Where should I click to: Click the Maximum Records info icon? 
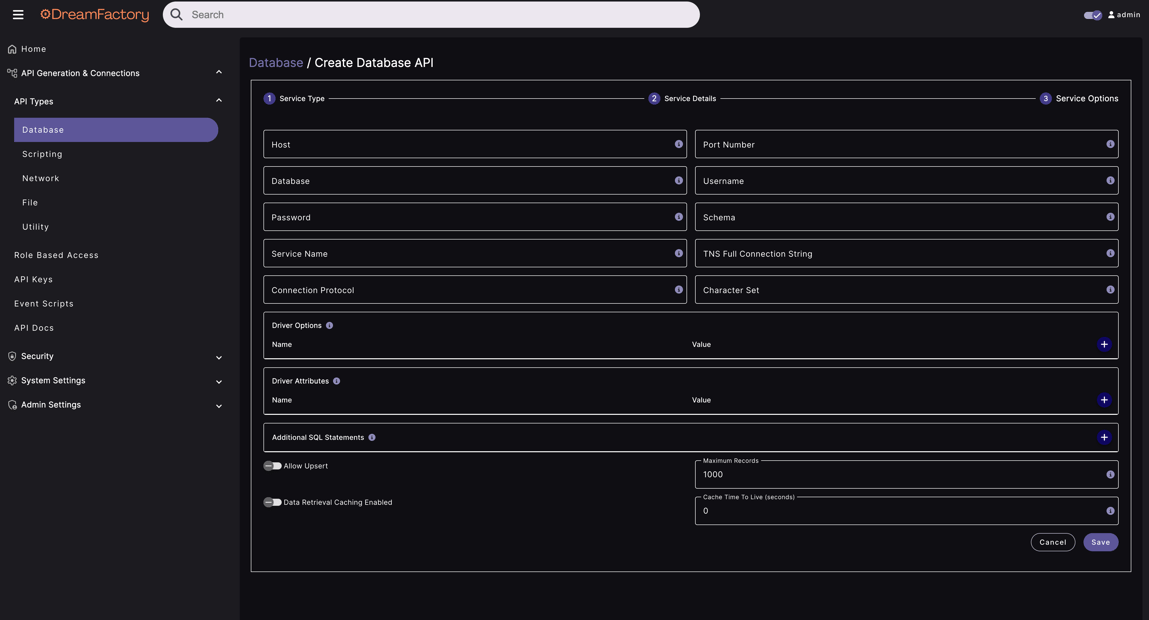pyautogui.click(x=1110, y=475)
